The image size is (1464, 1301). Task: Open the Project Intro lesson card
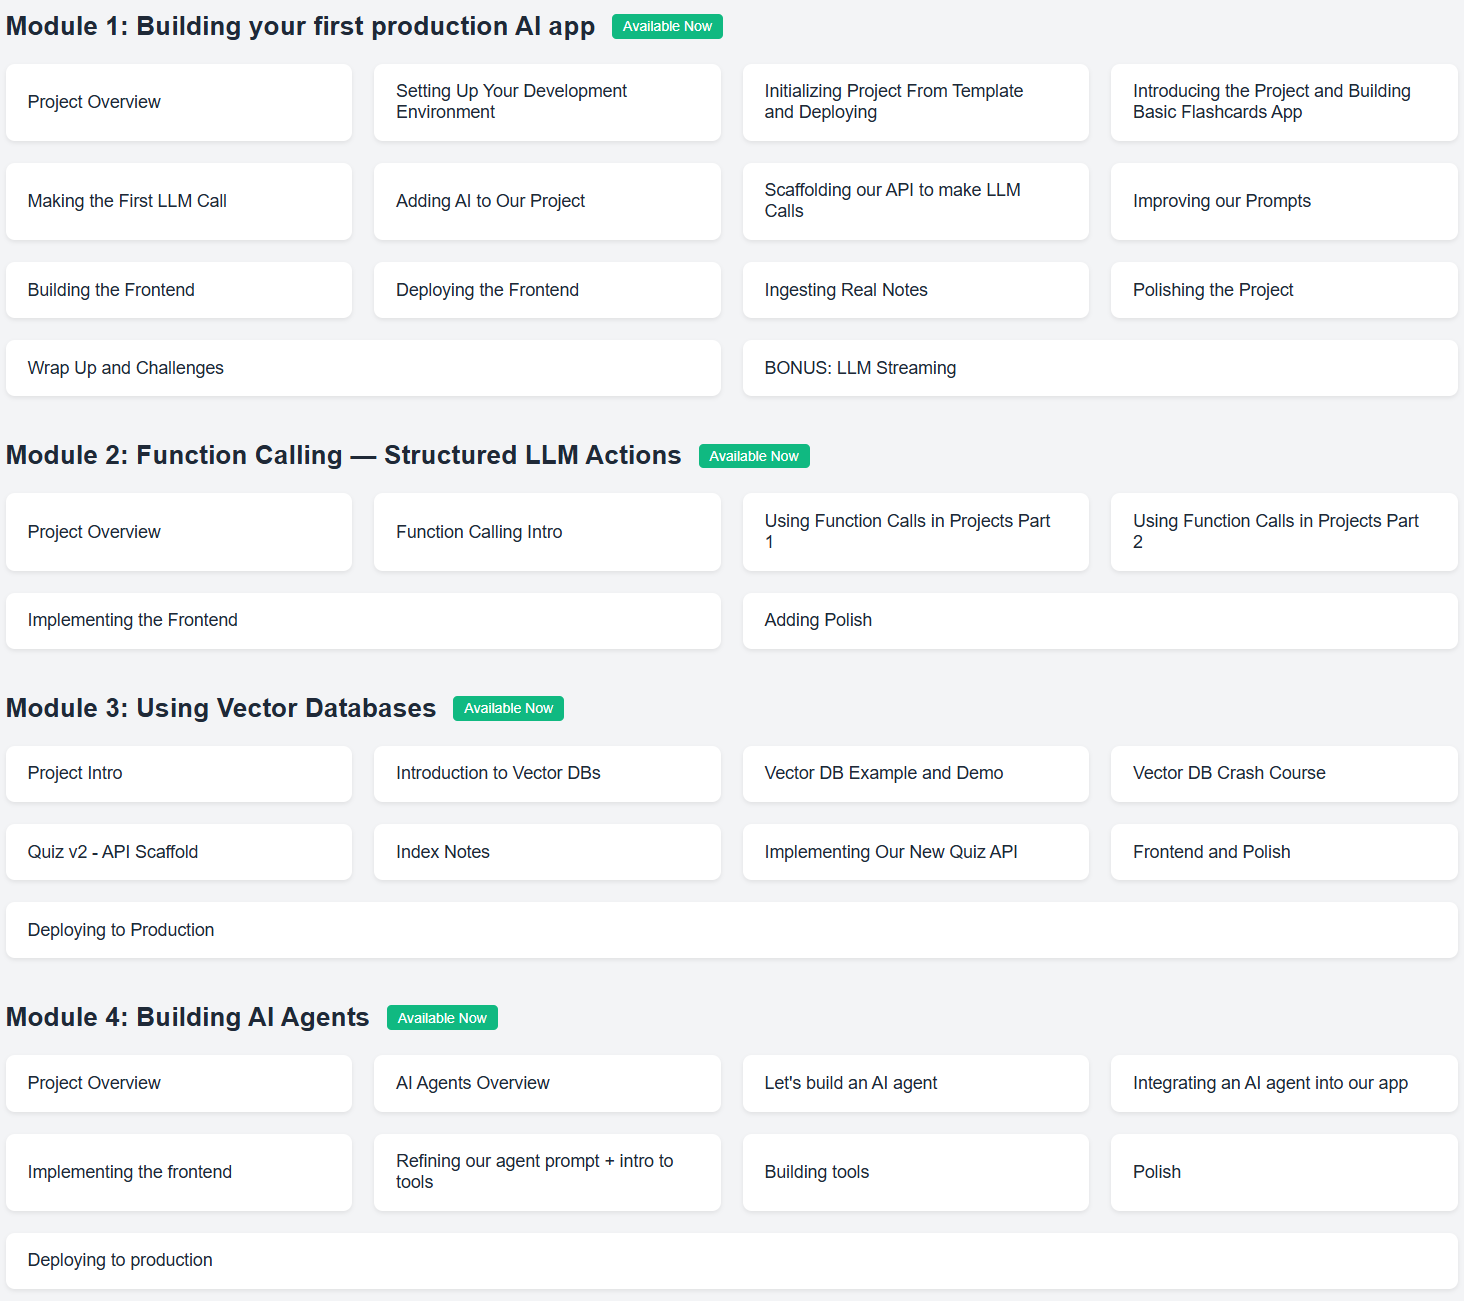coord(179,774)
